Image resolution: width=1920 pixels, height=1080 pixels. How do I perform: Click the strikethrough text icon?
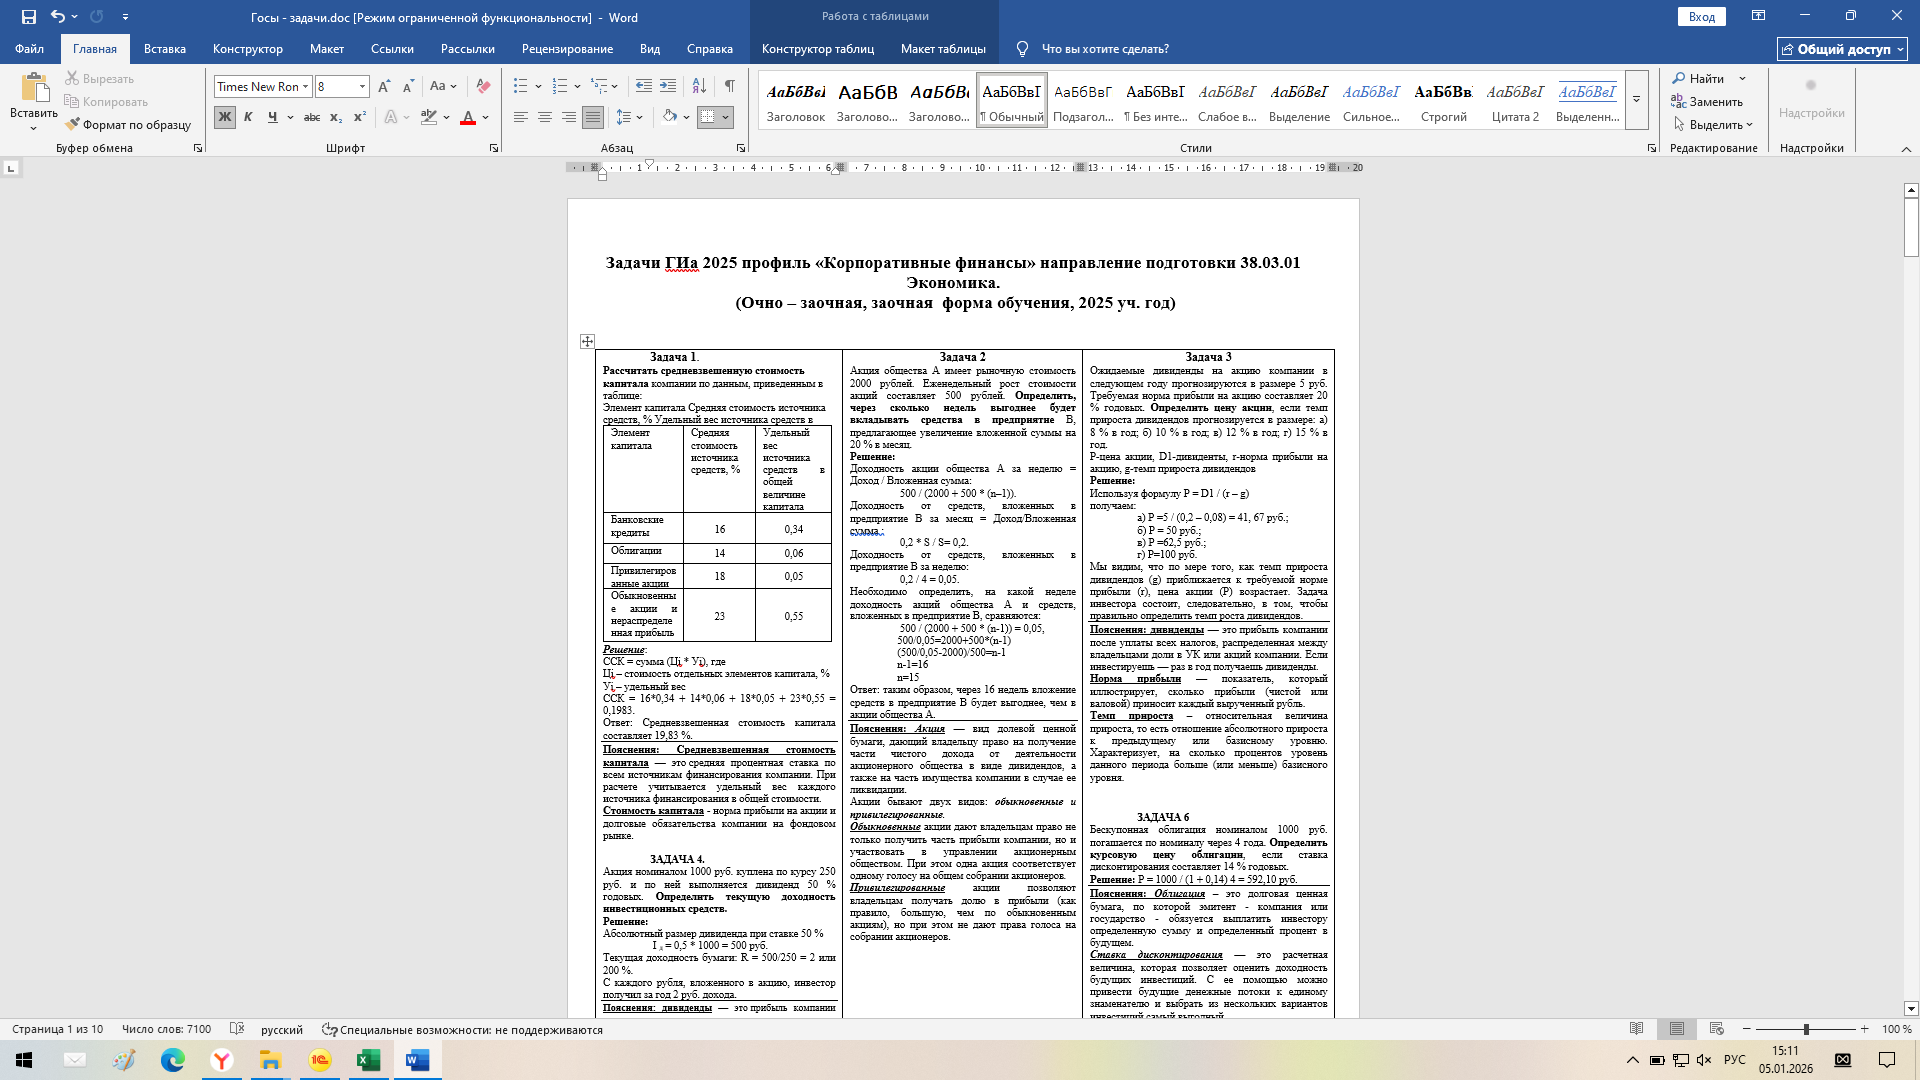(311, 117)
